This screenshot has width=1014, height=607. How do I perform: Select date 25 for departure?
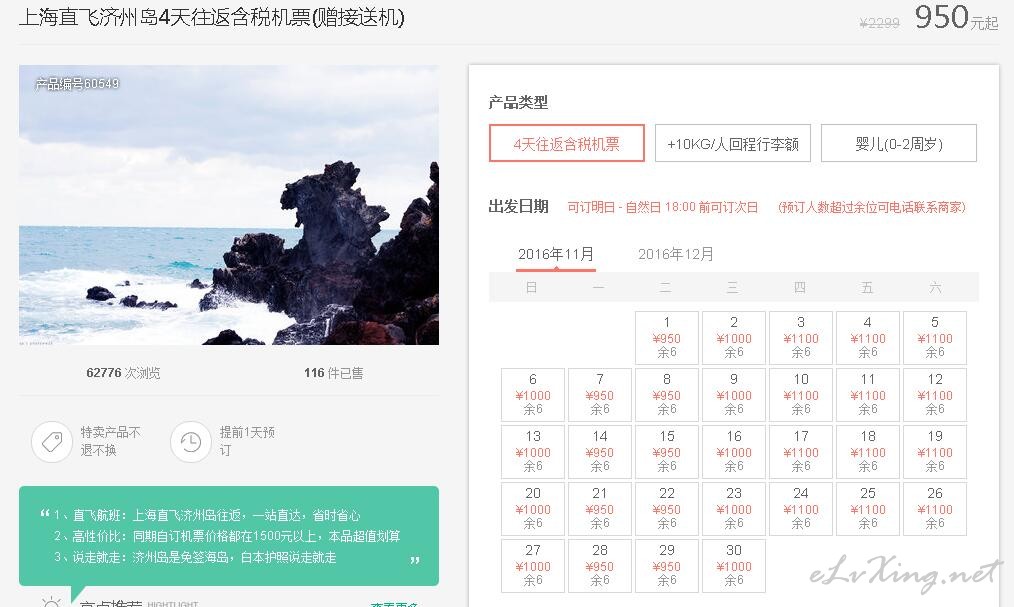868,508
